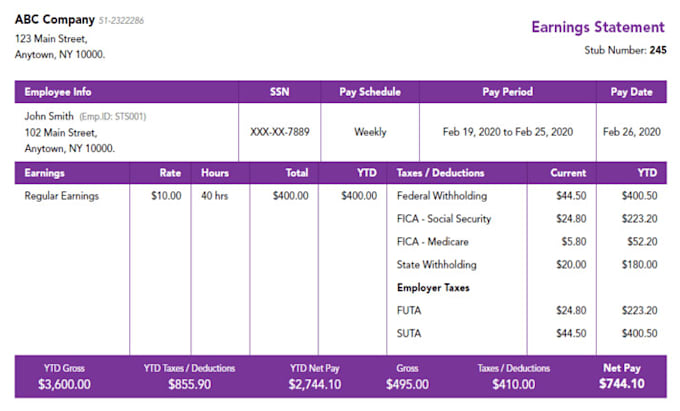This screenshot has height=411, width=680.
Task: Click the Weekly pay schedule value
Action: [370, 132]
